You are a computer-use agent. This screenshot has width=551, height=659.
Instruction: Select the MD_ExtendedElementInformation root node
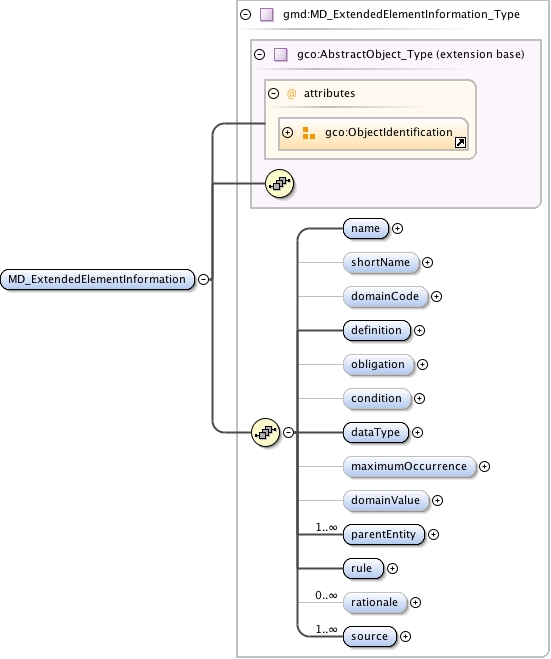pyautogui.click(x=98, y=279)
